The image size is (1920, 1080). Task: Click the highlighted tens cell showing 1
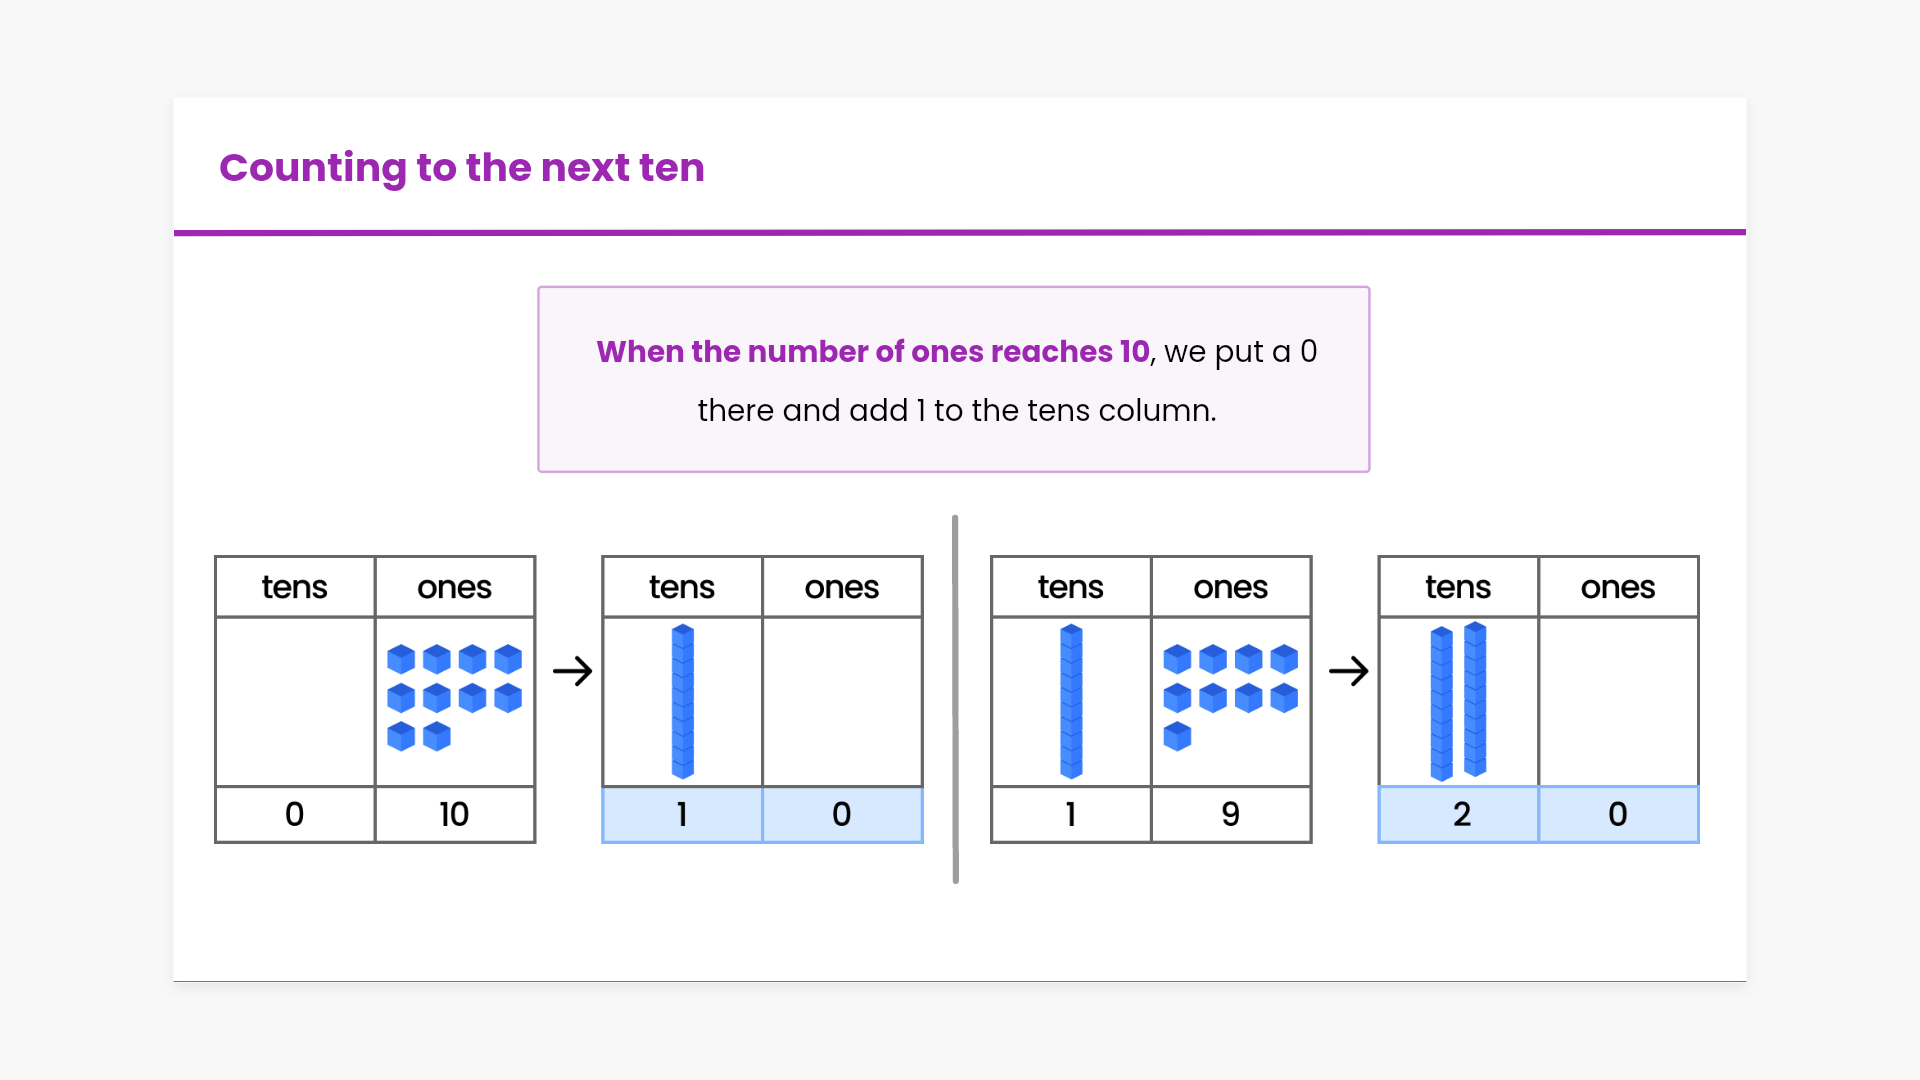point(682,814)
